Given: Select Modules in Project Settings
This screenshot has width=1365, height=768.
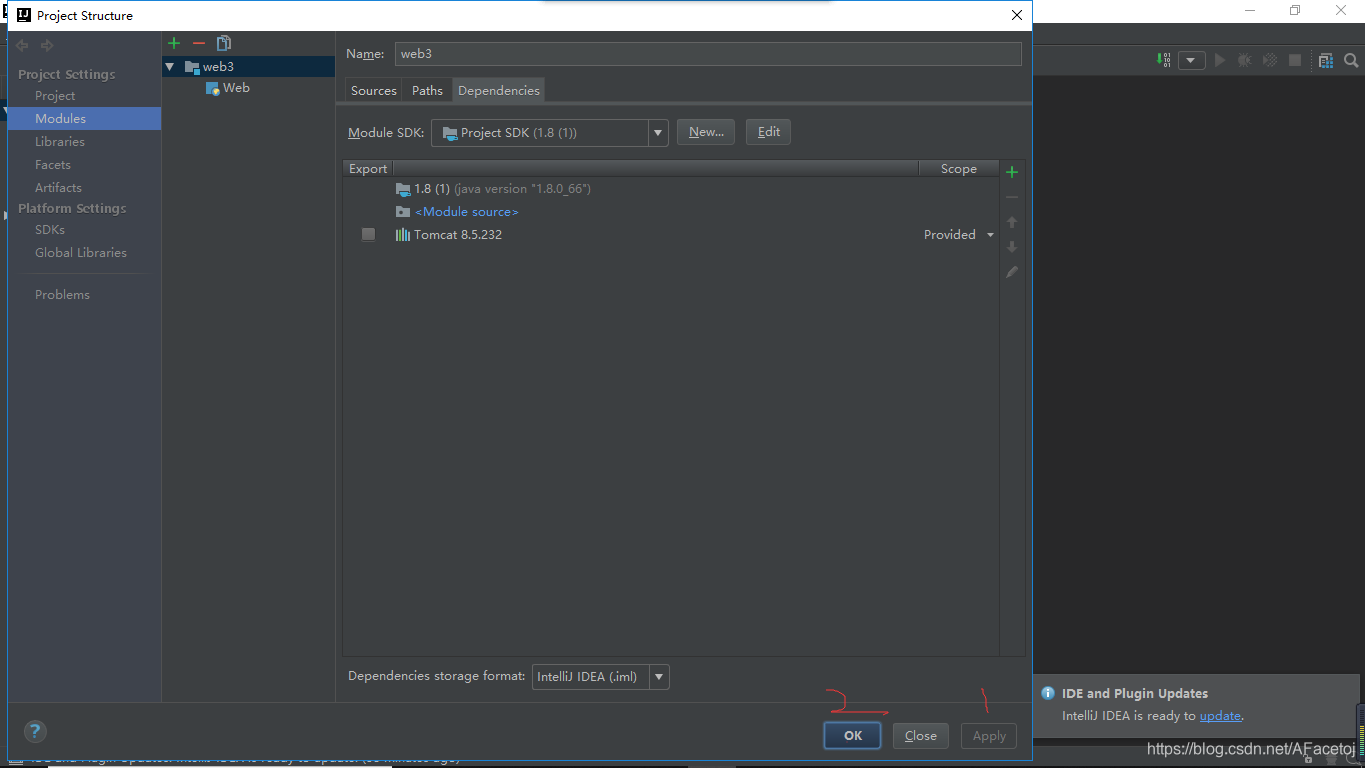Looking at the screenshot, I should tap(84, 118).
